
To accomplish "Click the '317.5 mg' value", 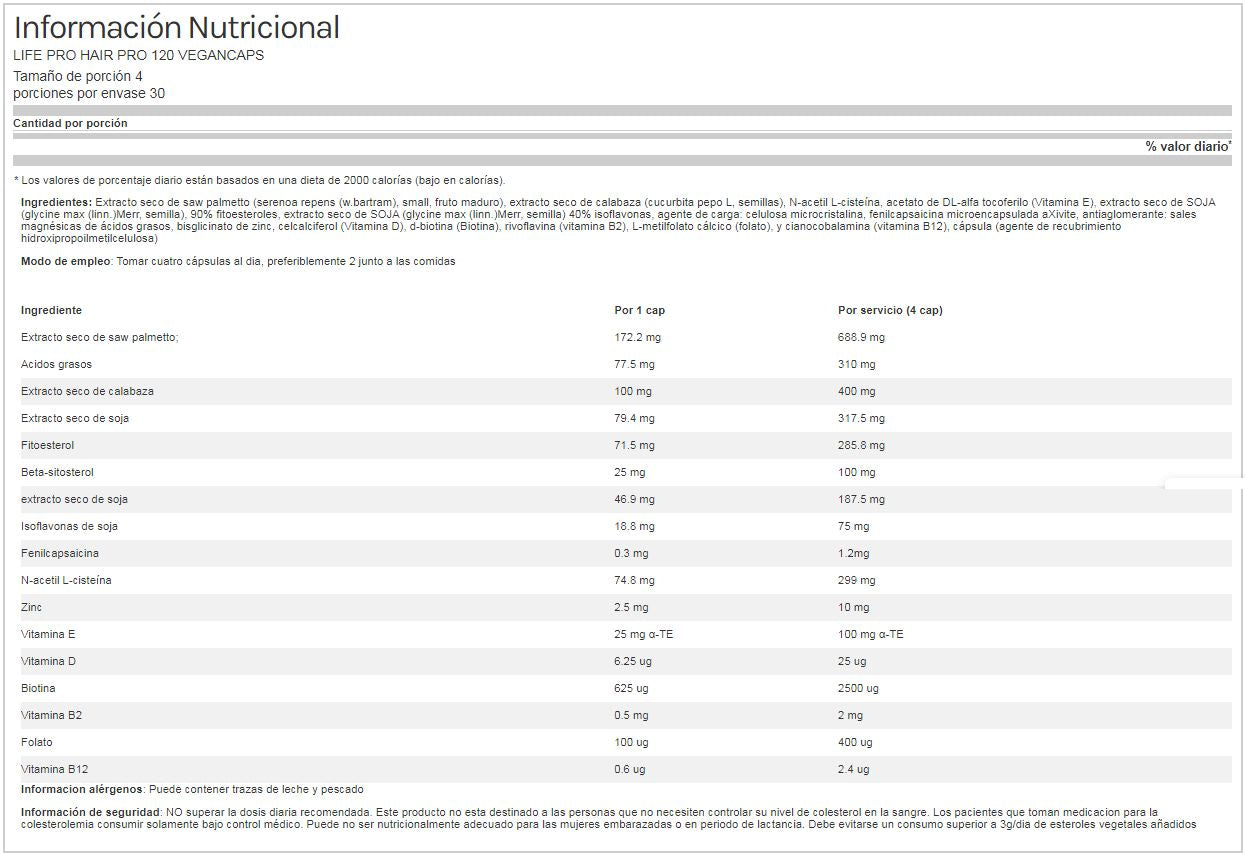I will pyautogui.click(x=861, y=418).
